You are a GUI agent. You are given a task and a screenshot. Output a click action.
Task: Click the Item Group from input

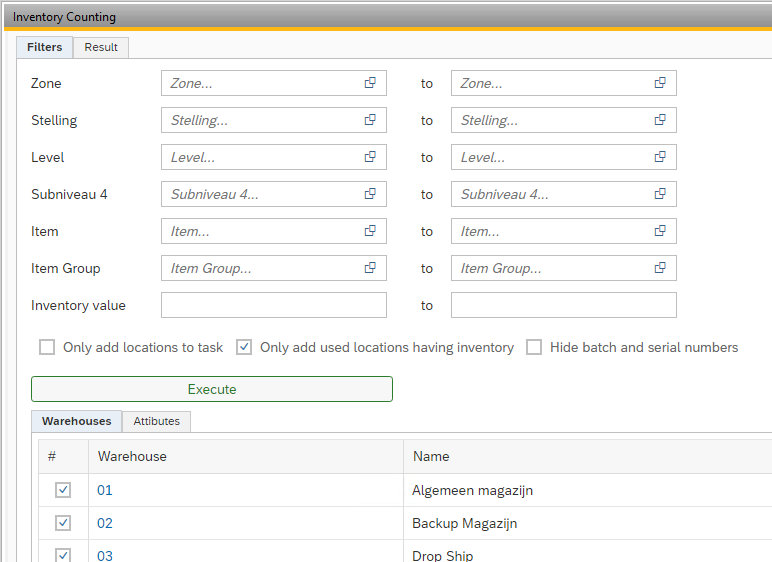click(x=260, y=268)
